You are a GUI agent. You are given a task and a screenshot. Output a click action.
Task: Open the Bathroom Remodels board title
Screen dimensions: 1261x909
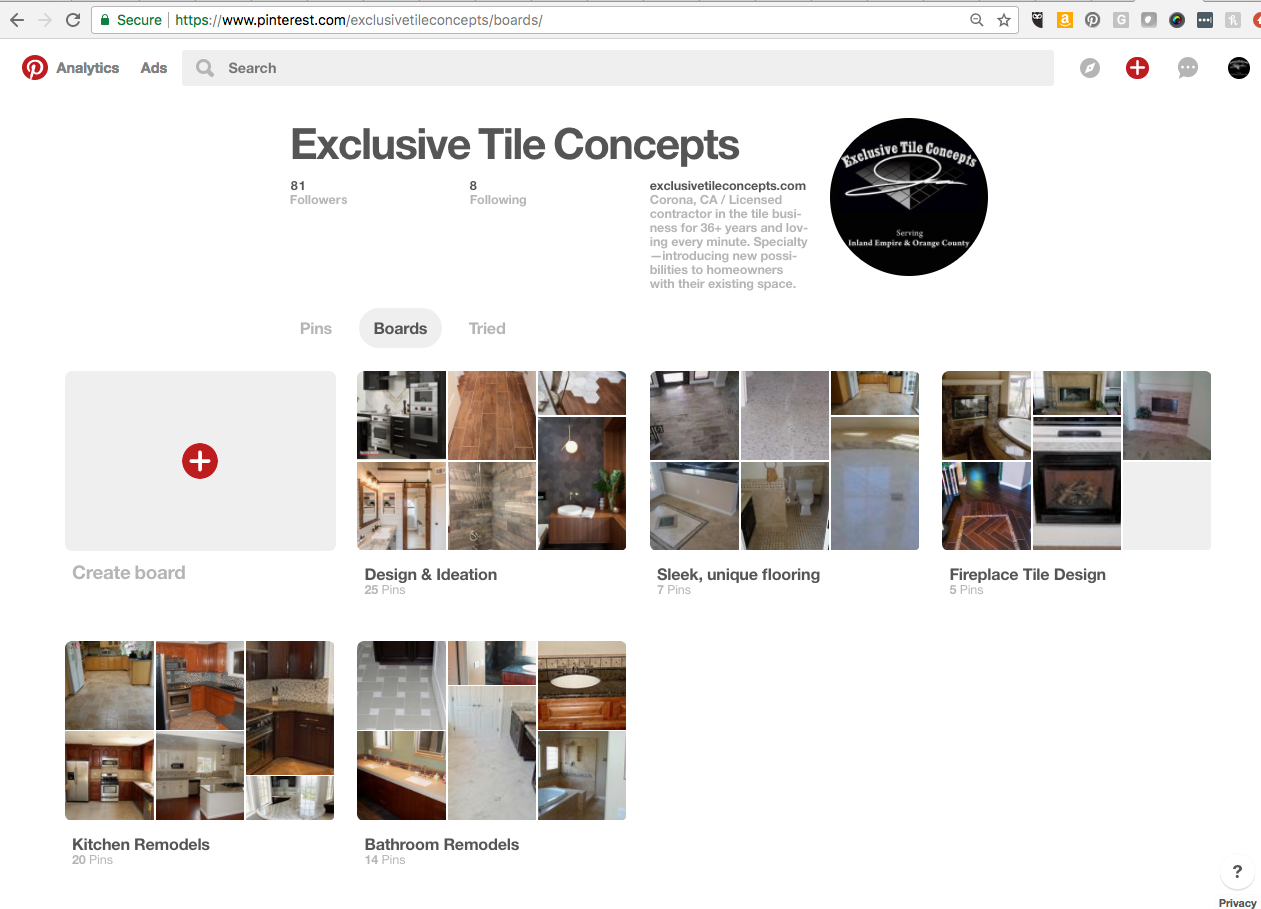[x=442, y=844]
